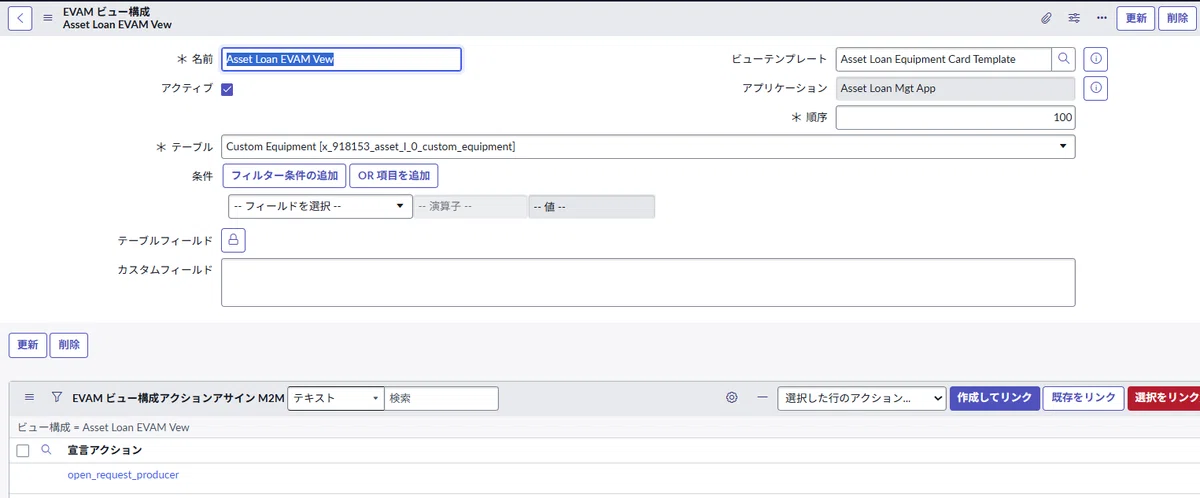Open the form personalize settings icon
Image resolution: width=1200 pixels, height=498 pixels.
pos(1074,18)
